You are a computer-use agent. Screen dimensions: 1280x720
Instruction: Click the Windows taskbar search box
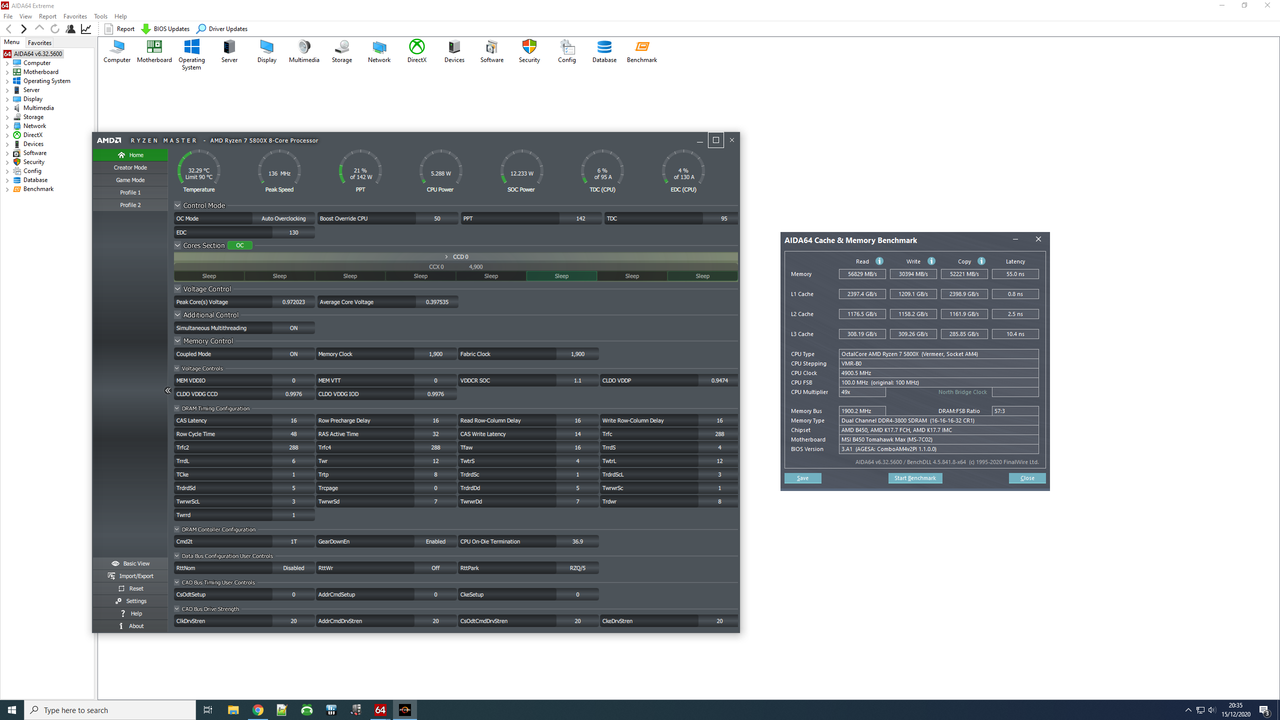click(x=108, y=710)
